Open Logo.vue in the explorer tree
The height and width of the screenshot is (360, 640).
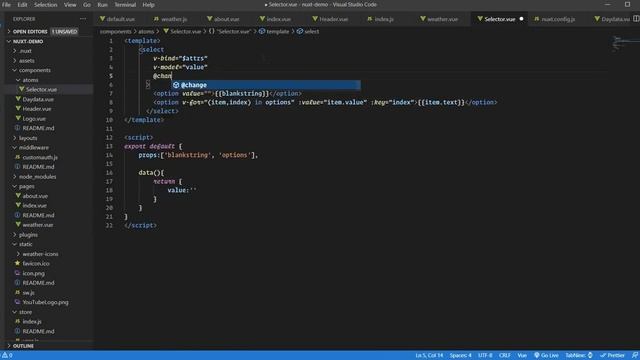click(34, 119)
